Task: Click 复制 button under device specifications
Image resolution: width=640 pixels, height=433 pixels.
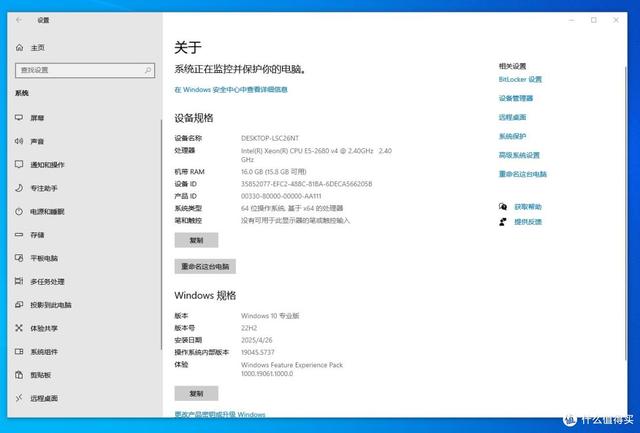Action: (196, 240)
